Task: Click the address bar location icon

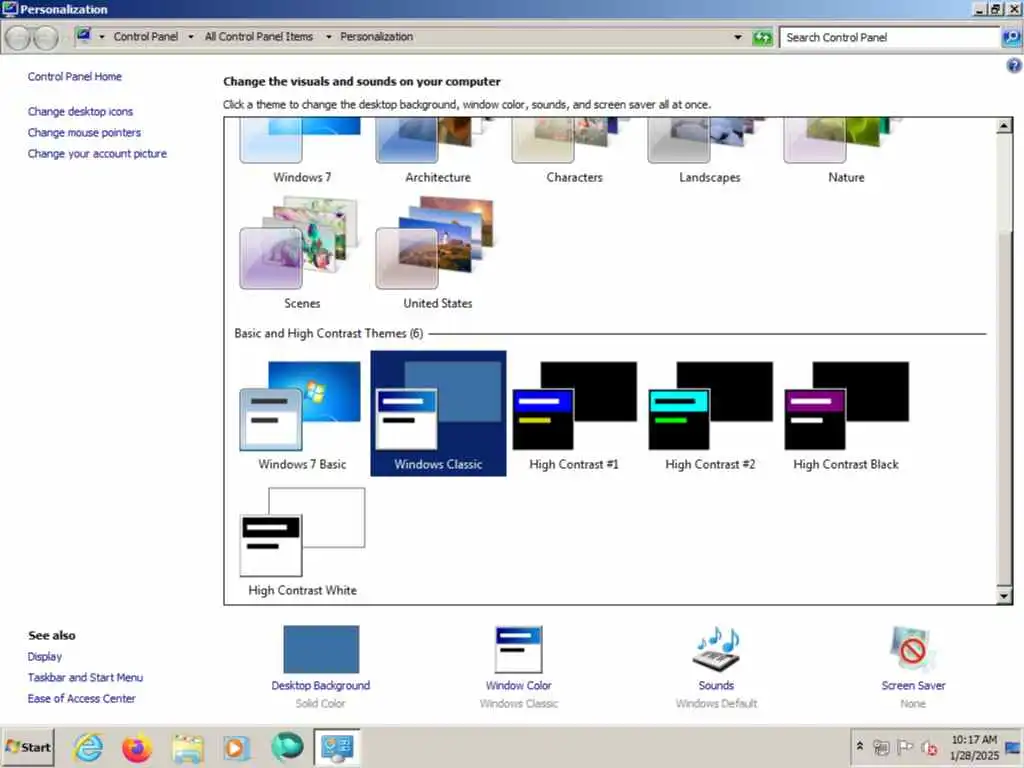Action: pyautogui.click(x=84, y=35)
